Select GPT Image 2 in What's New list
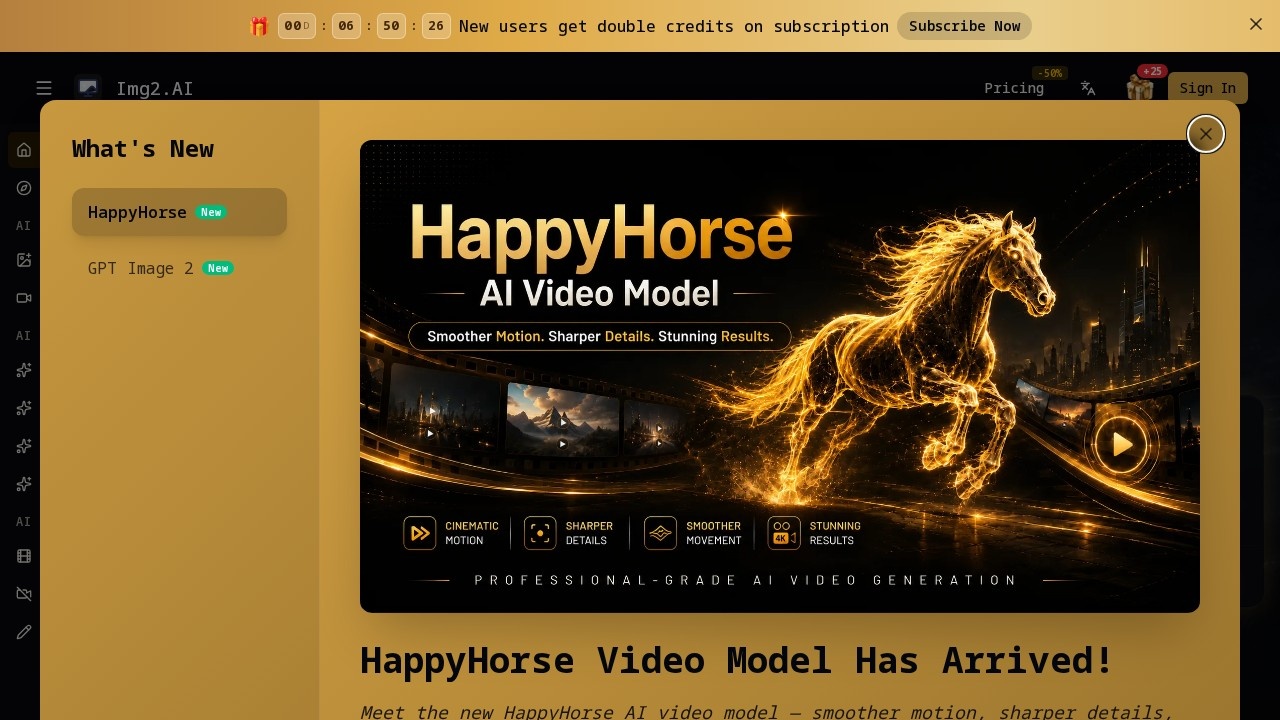1280x720 pixels. [x=179, y=268]
